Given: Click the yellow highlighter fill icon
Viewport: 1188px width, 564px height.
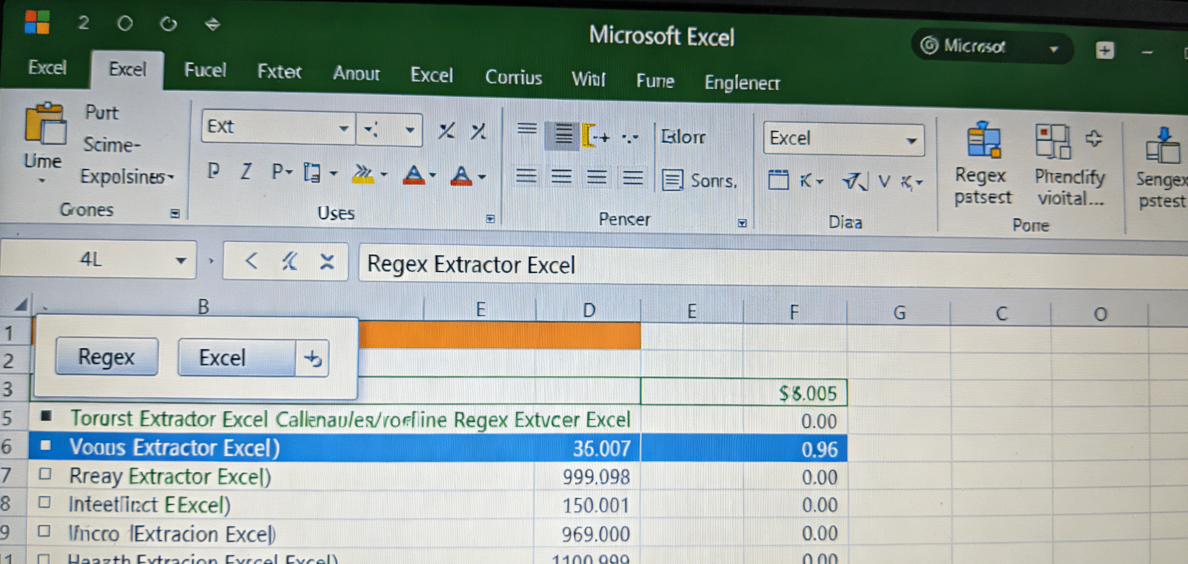Looking at the screenshot, I should (x=364, y=174).
